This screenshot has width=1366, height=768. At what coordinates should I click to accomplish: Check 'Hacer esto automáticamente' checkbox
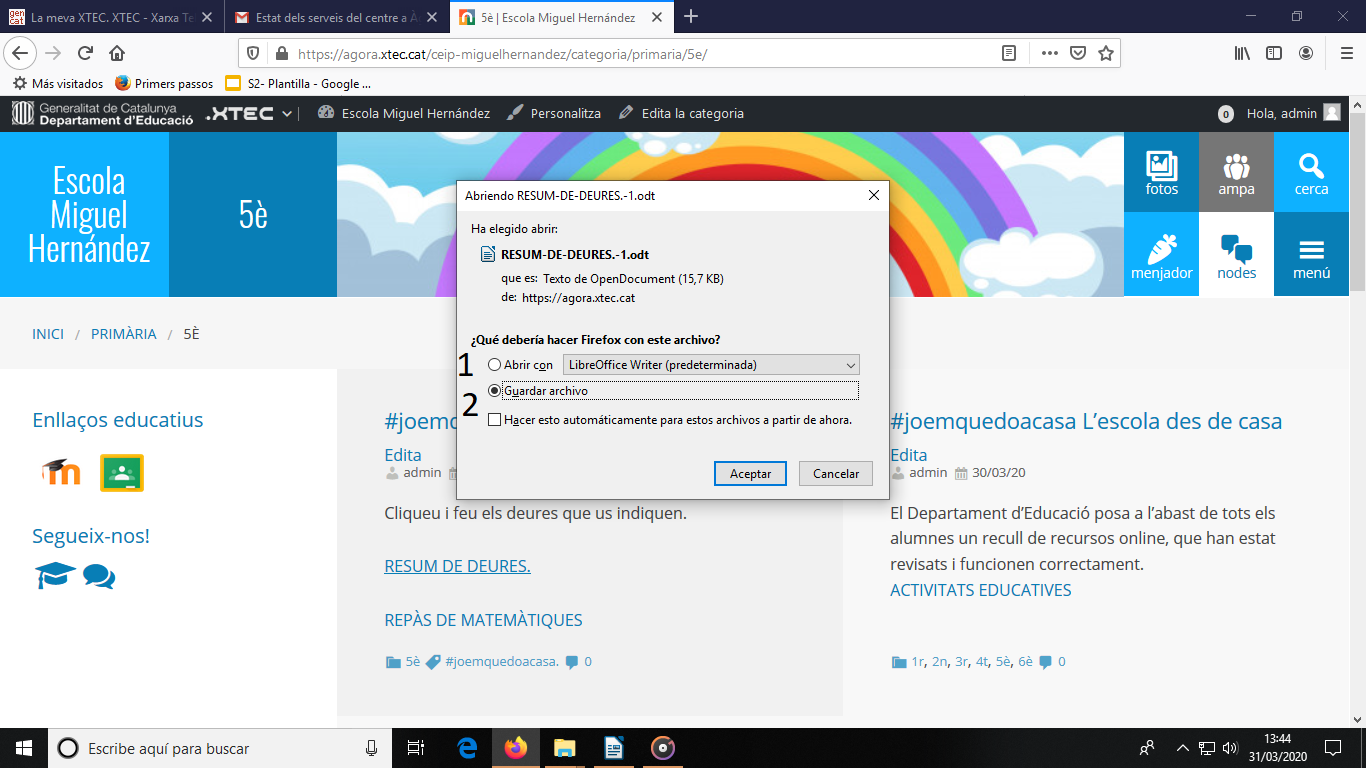[x=495, y=421]
